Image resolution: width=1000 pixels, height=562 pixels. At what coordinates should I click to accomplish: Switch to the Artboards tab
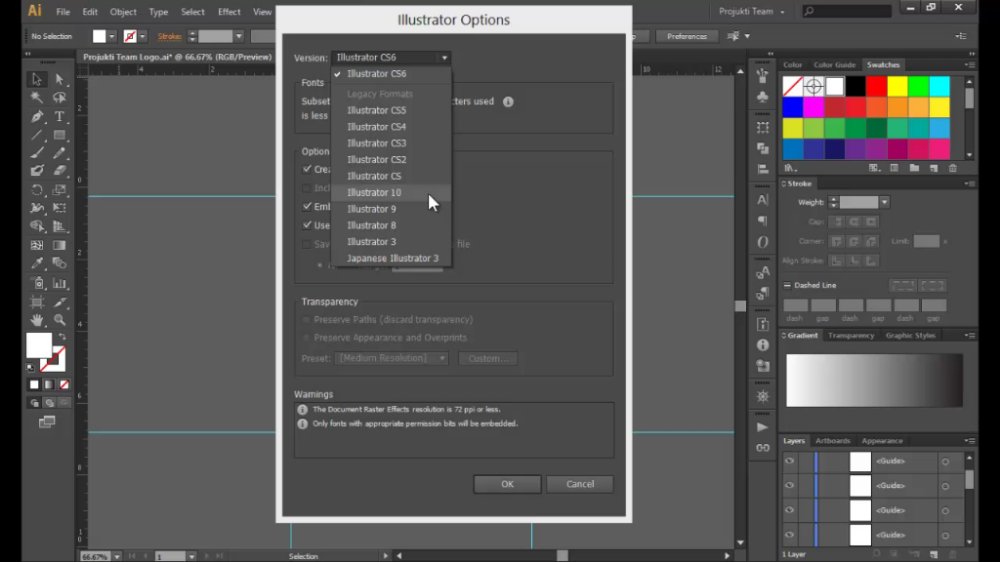[x=832, y=441]
